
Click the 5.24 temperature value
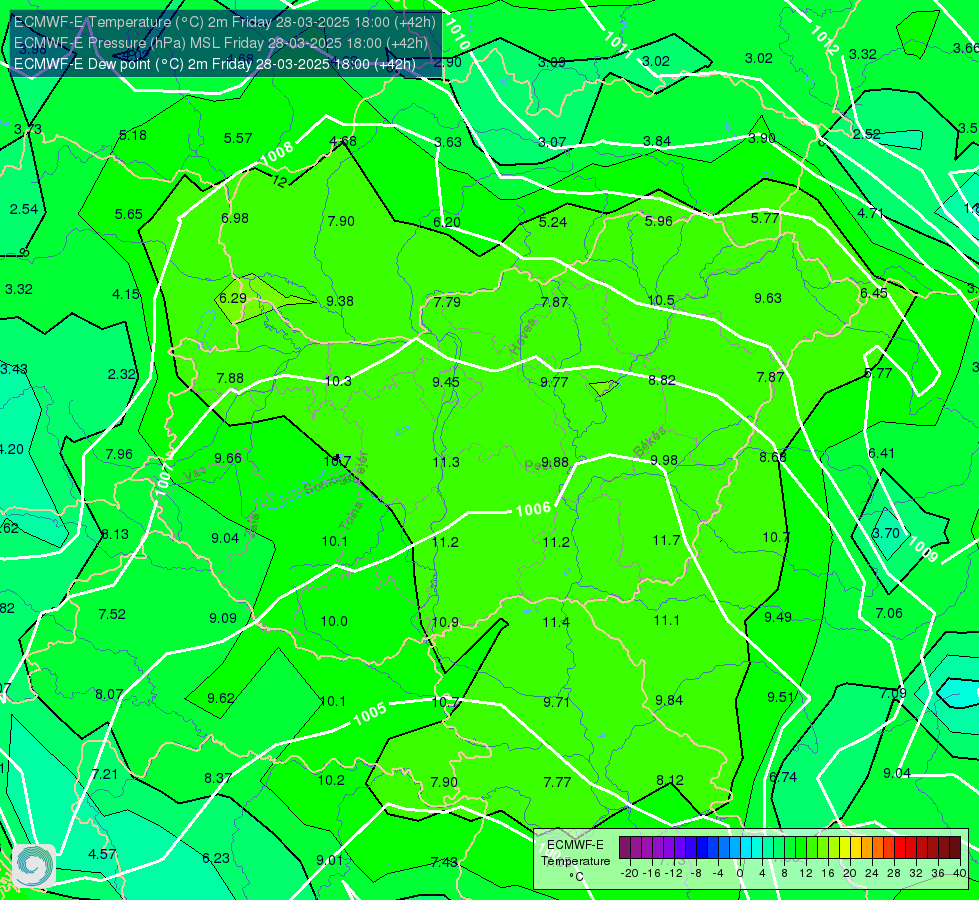coord(553,222)
